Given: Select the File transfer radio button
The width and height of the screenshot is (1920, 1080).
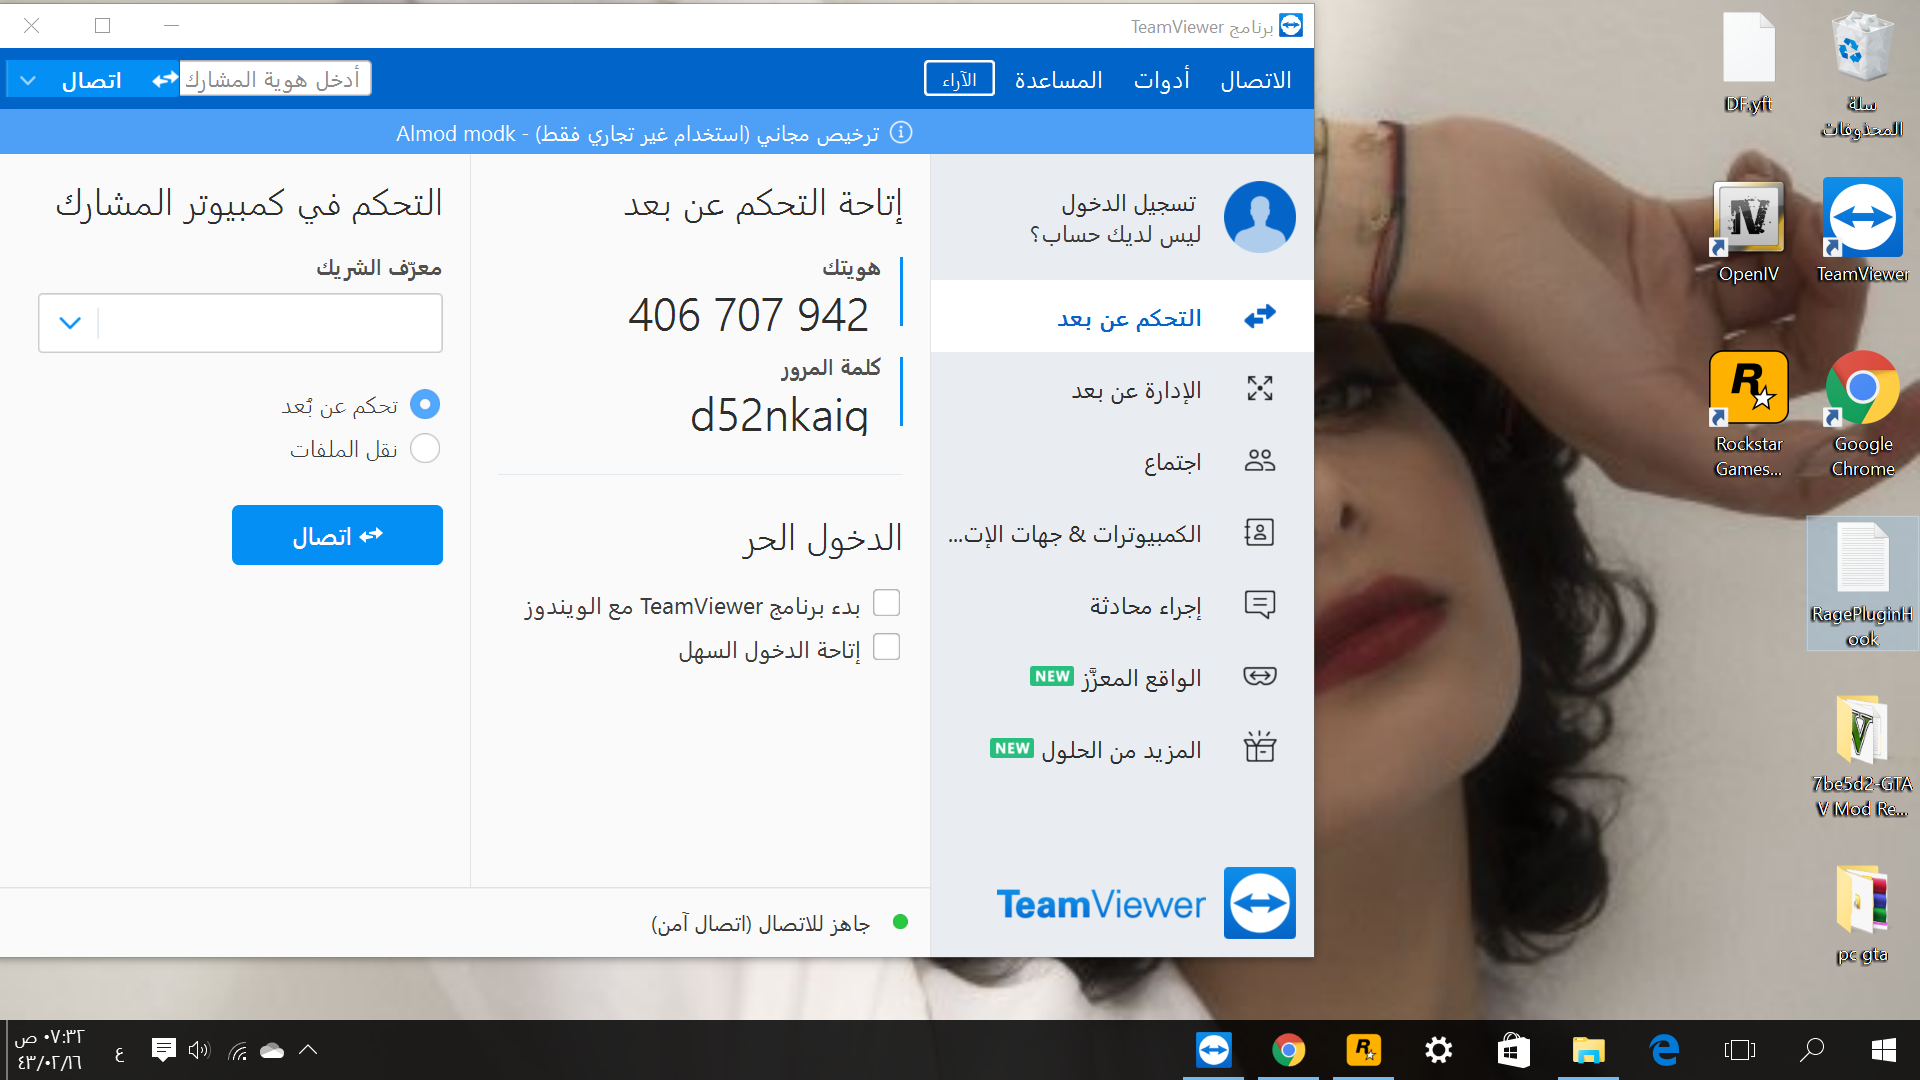Looking at the screenshot, I should point(425,449).
